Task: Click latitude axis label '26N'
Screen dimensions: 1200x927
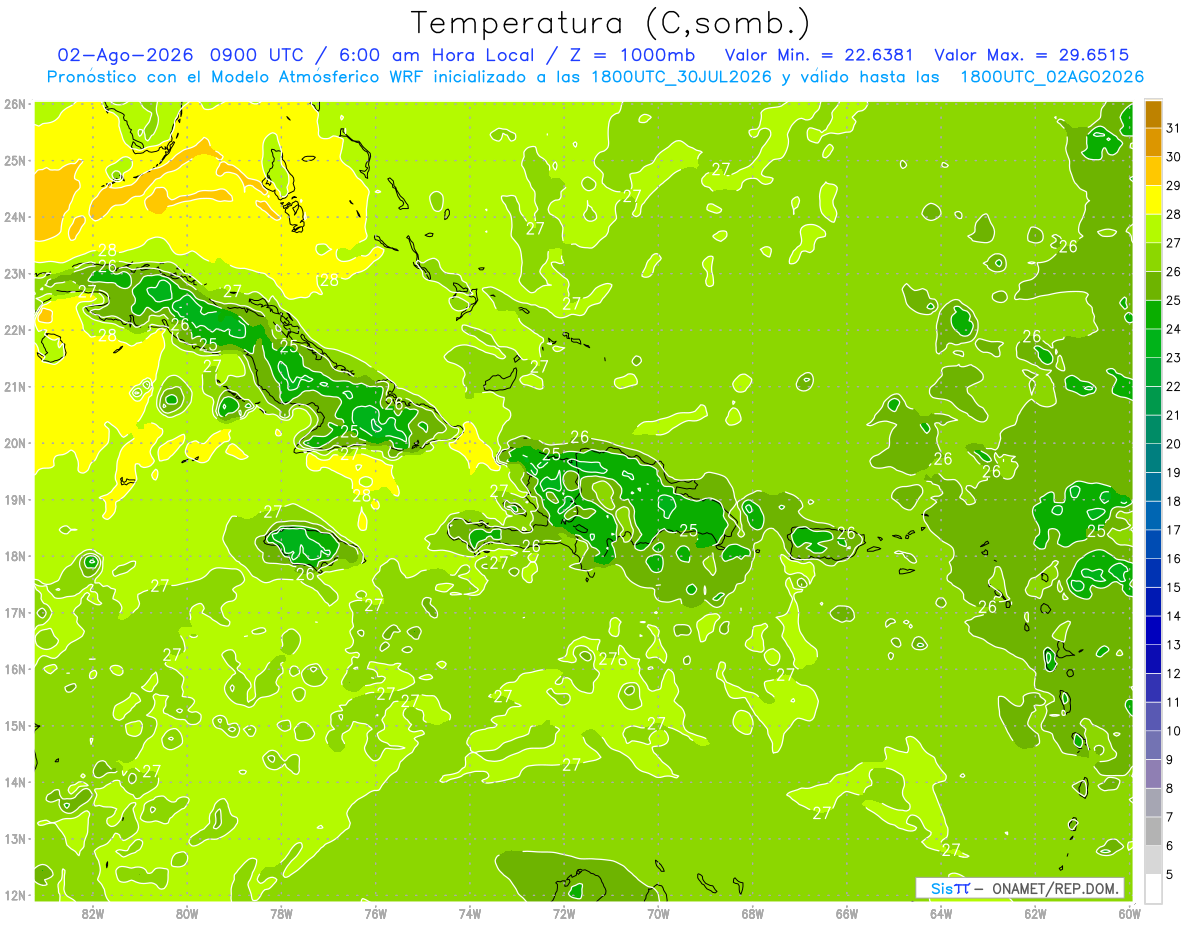Action: tap(15, 104)
